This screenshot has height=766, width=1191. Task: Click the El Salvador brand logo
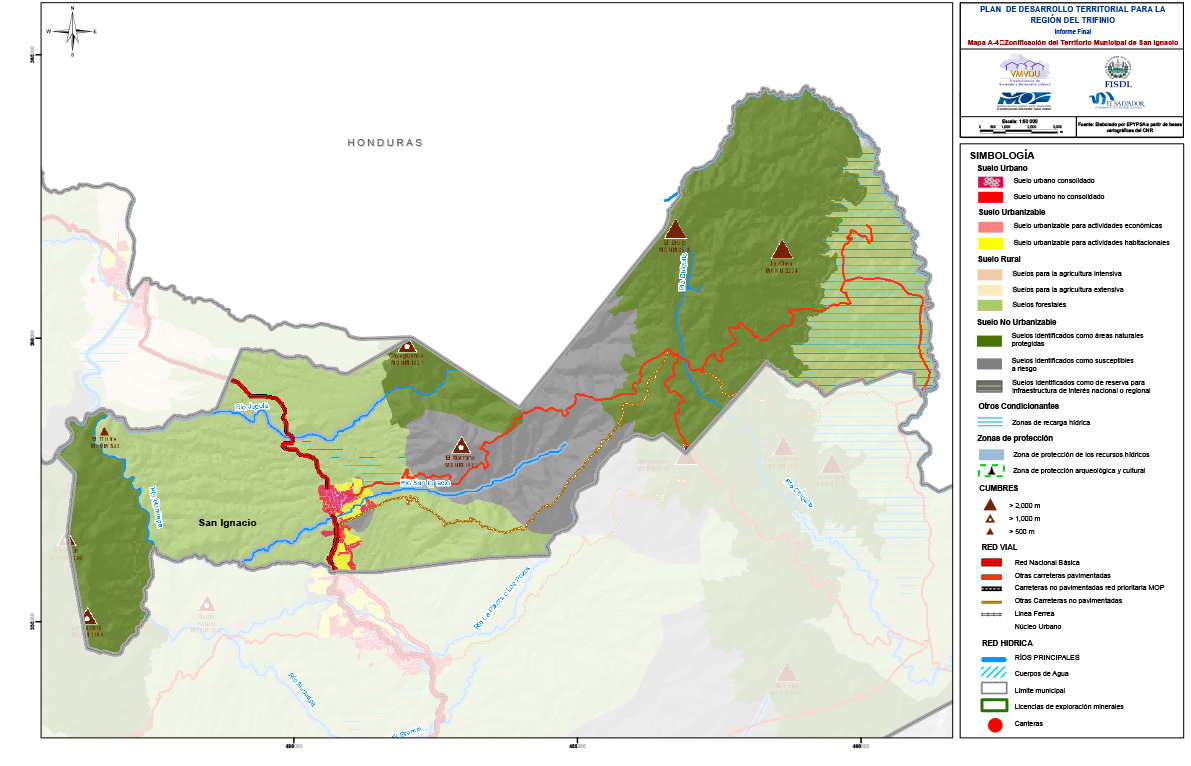coord(1117,100)
